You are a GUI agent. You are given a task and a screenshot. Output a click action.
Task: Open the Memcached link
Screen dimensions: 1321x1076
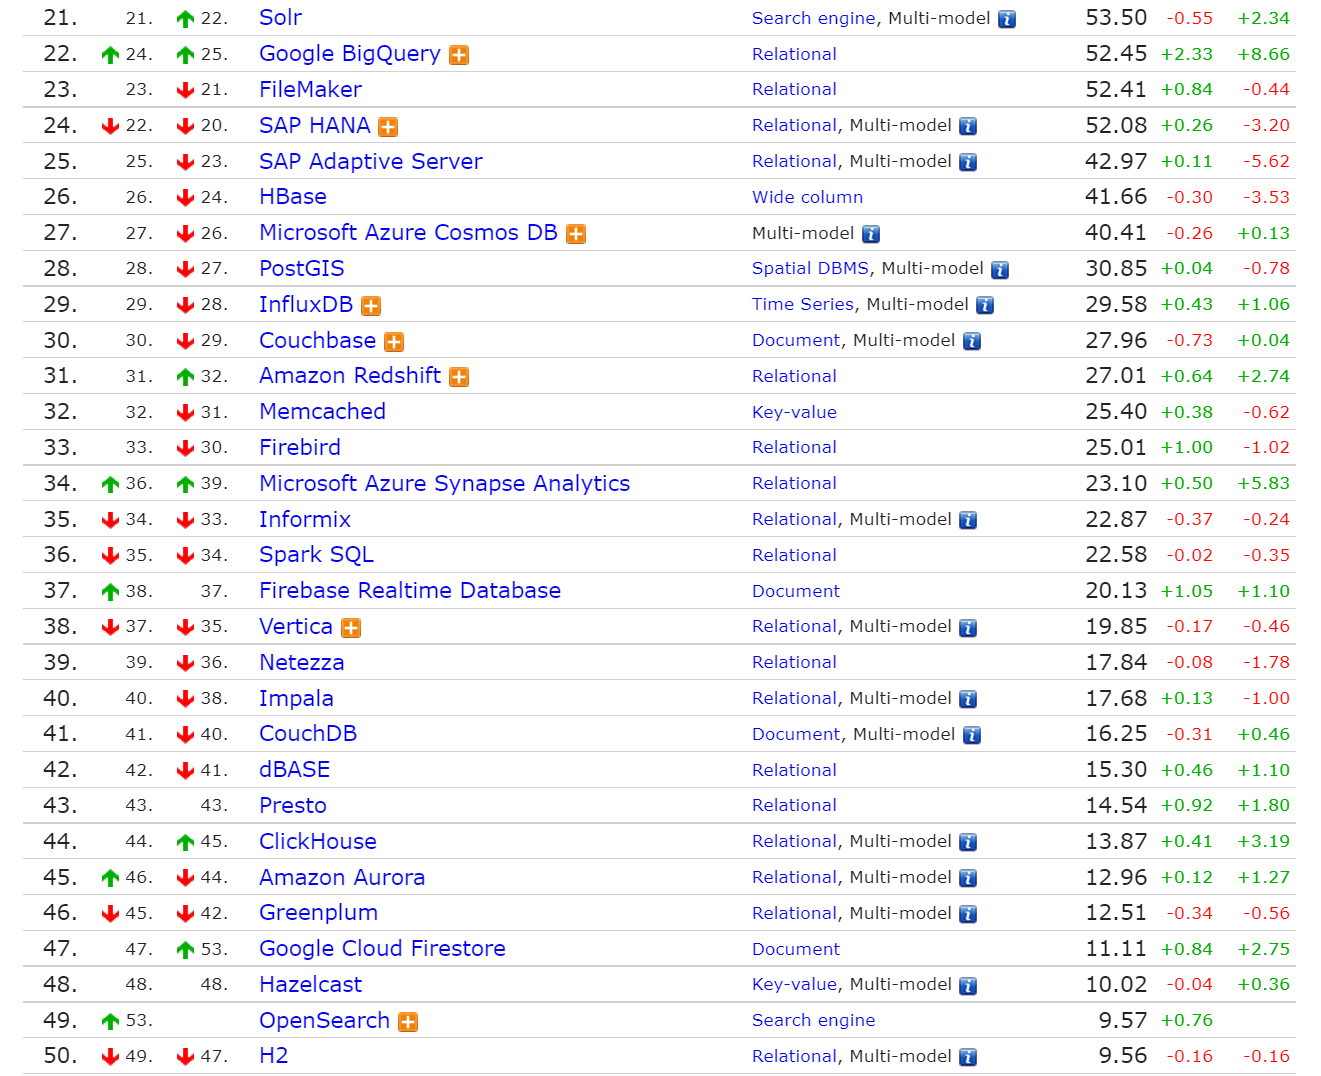pos(322,412)
